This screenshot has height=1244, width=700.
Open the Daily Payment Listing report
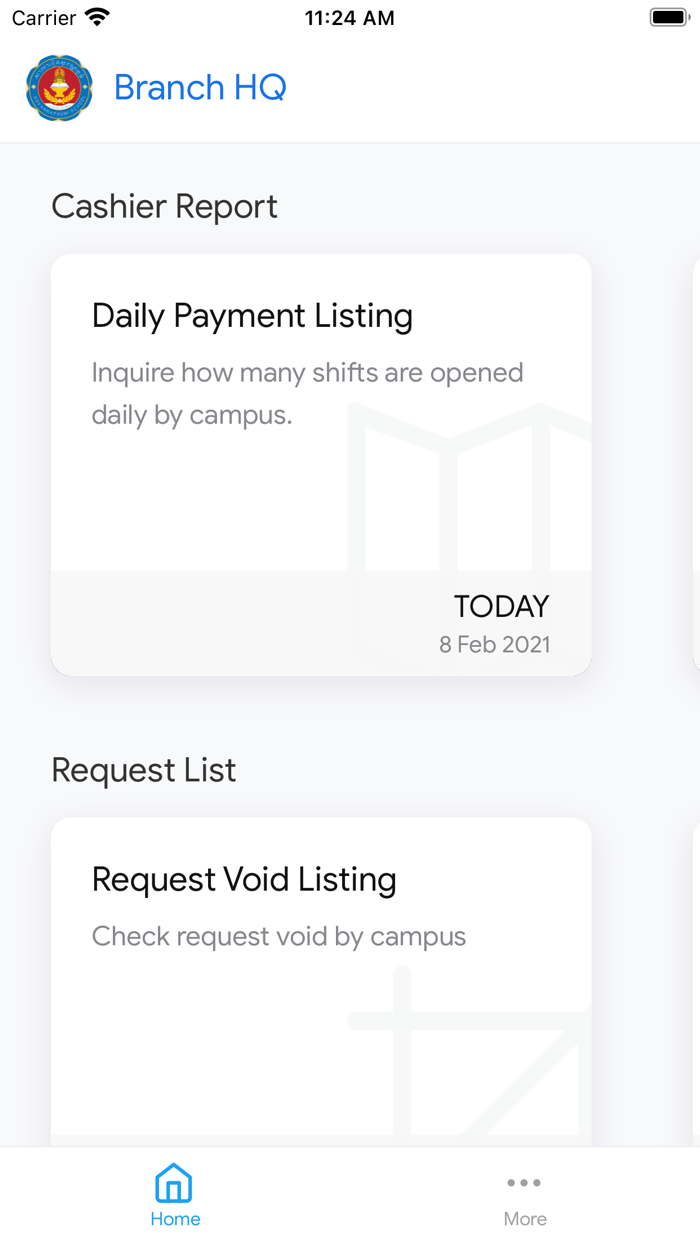tap(252, 316)
